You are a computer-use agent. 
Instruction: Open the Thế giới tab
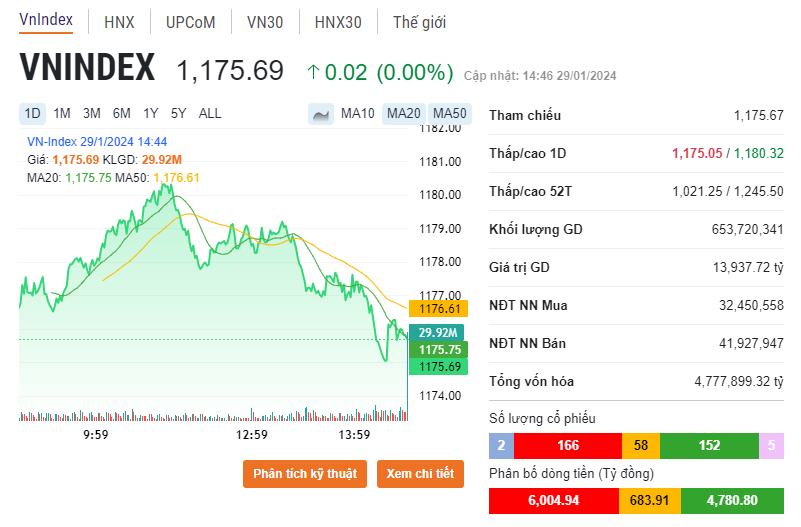point(419,21)
